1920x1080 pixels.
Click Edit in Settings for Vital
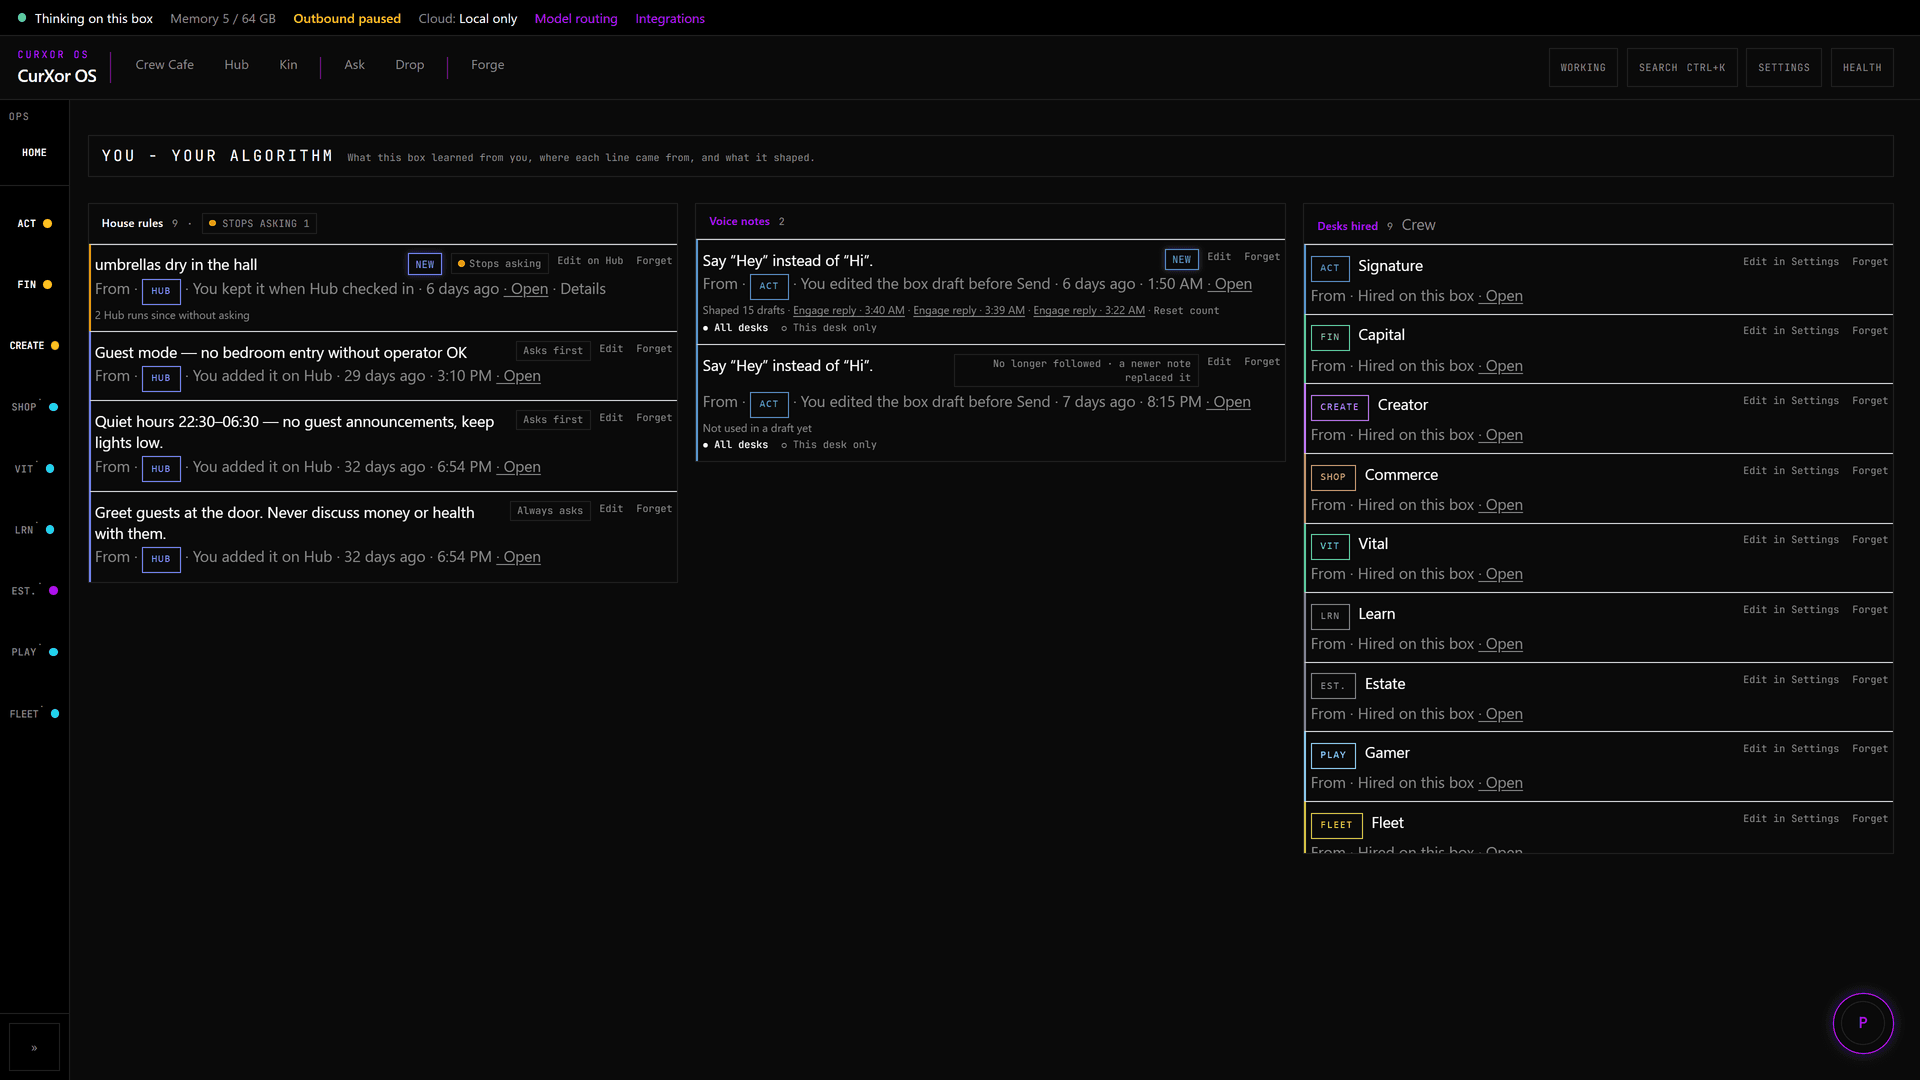[1790, 540]
